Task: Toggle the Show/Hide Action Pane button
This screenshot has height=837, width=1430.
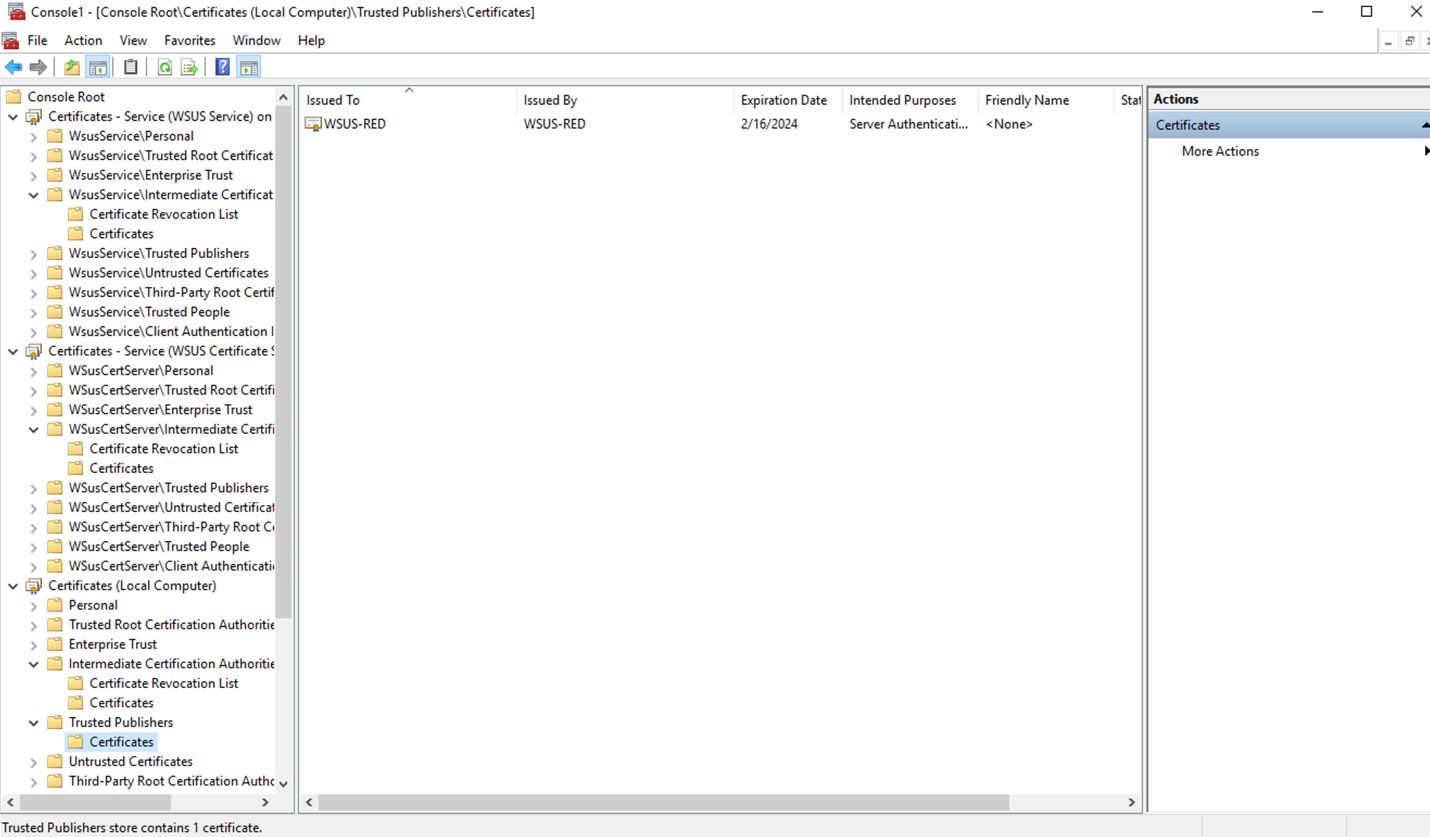Action: point(249,67)
